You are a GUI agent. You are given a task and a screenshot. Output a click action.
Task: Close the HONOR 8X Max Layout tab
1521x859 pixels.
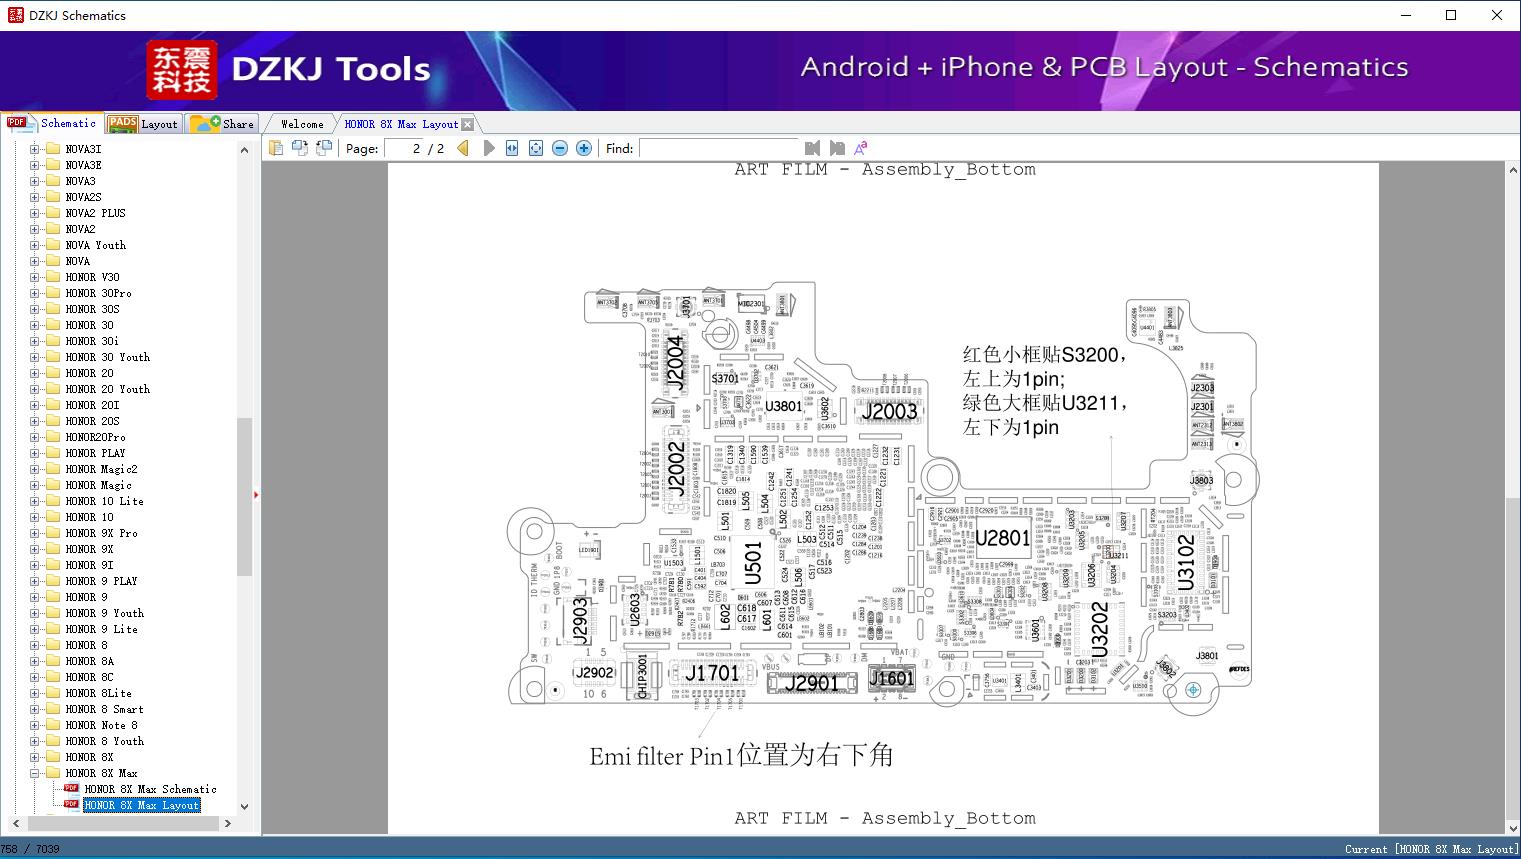(467, 125)
